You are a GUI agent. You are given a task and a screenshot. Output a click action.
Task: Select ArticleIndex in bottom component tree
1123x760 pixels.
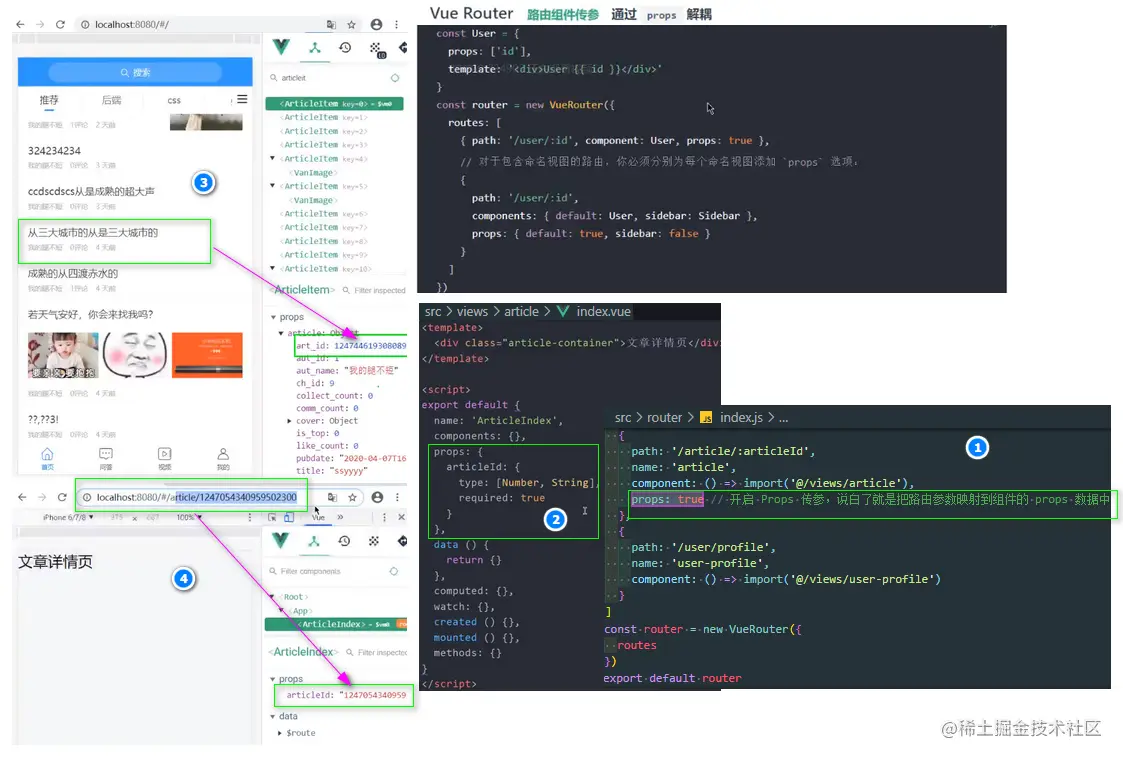click(x=336, y=624)
